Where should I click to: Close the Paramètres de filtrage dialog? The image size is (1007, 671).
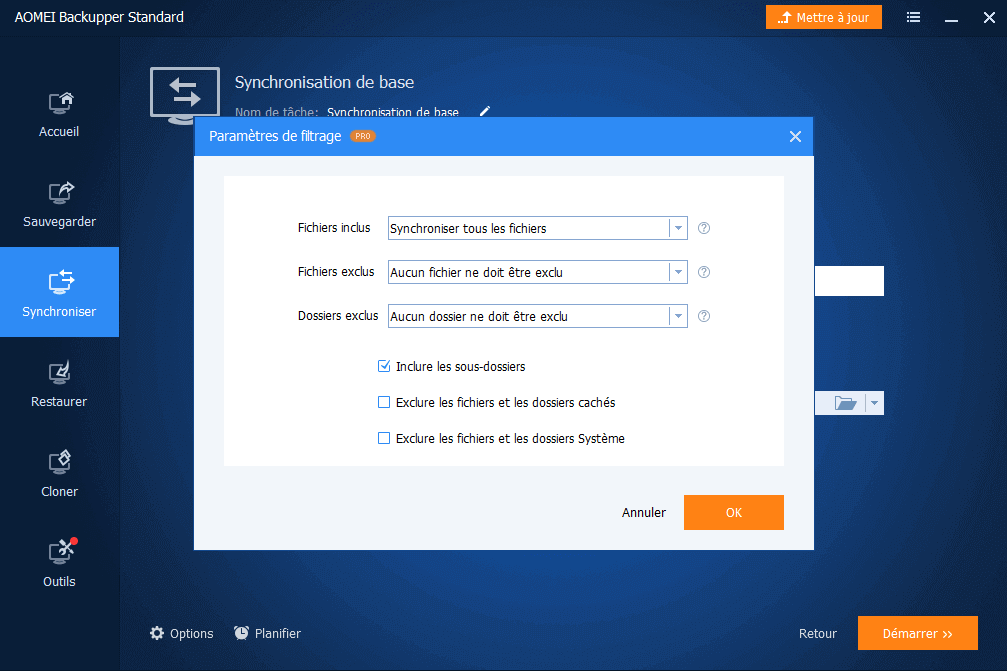[x=795, y=136]
